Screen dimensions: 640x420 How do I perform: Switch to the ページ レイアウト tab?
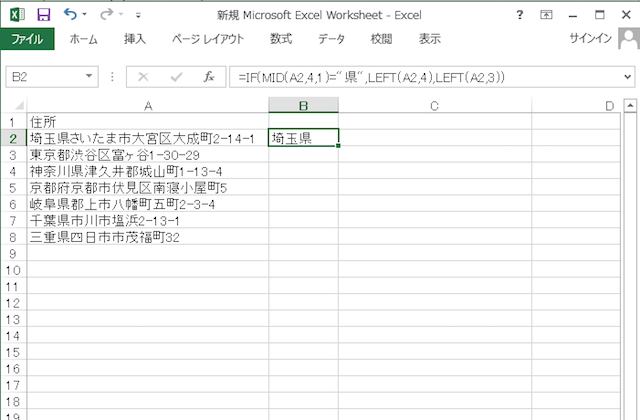click(x=209, y=39)
